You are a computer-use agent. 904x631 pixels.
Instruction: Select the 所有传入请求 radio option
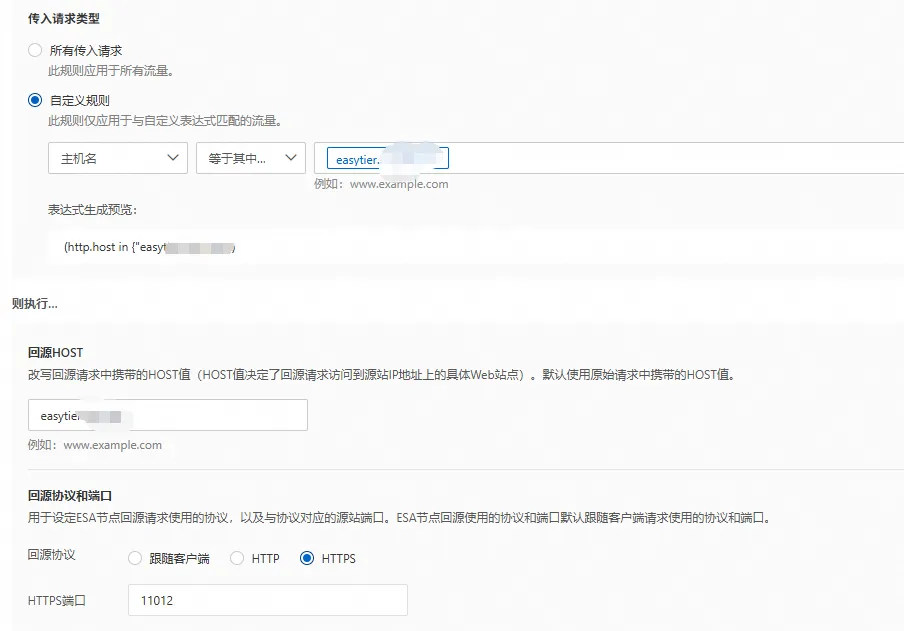pyautogui.click(x=35, y=48)
